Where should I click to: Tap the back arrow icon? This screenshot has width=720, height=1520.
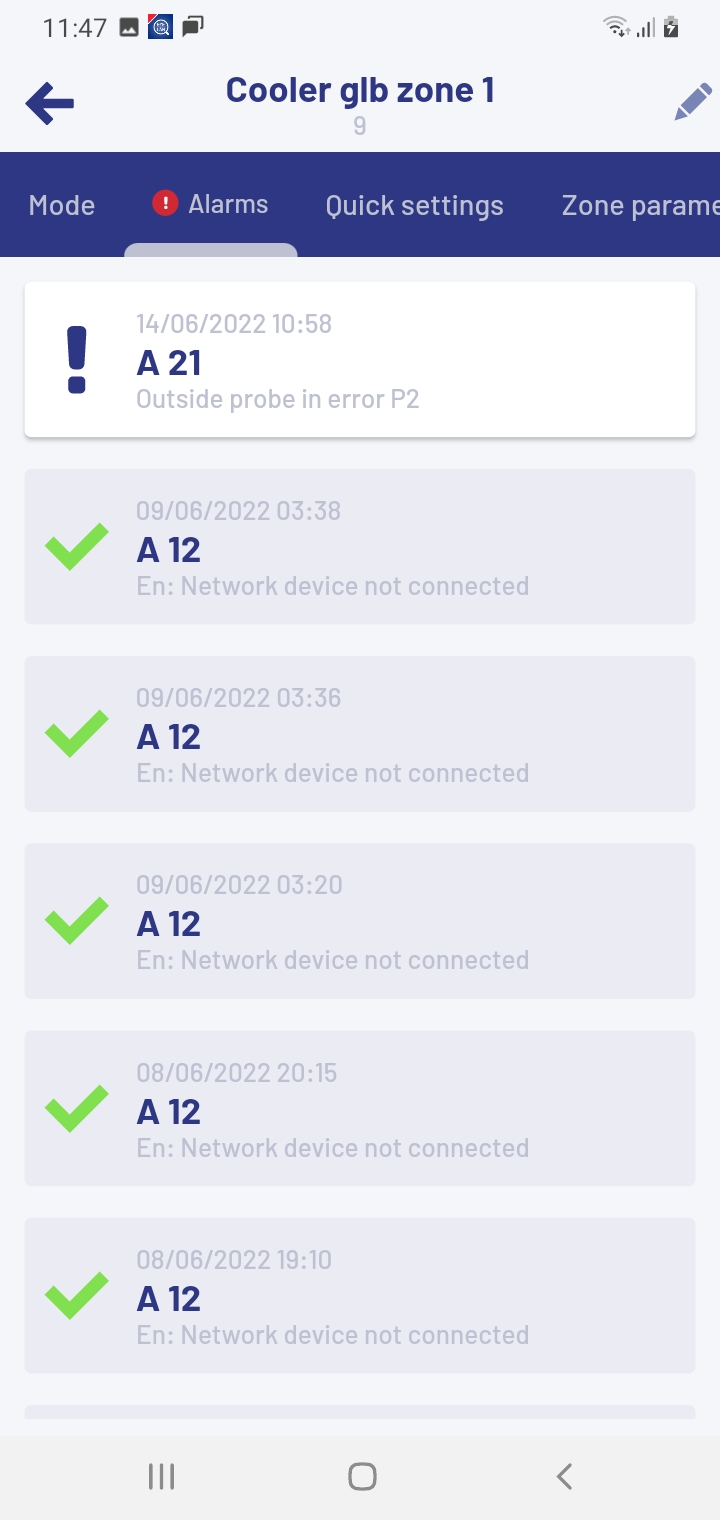pyautogui.click(x=50, y=103)
